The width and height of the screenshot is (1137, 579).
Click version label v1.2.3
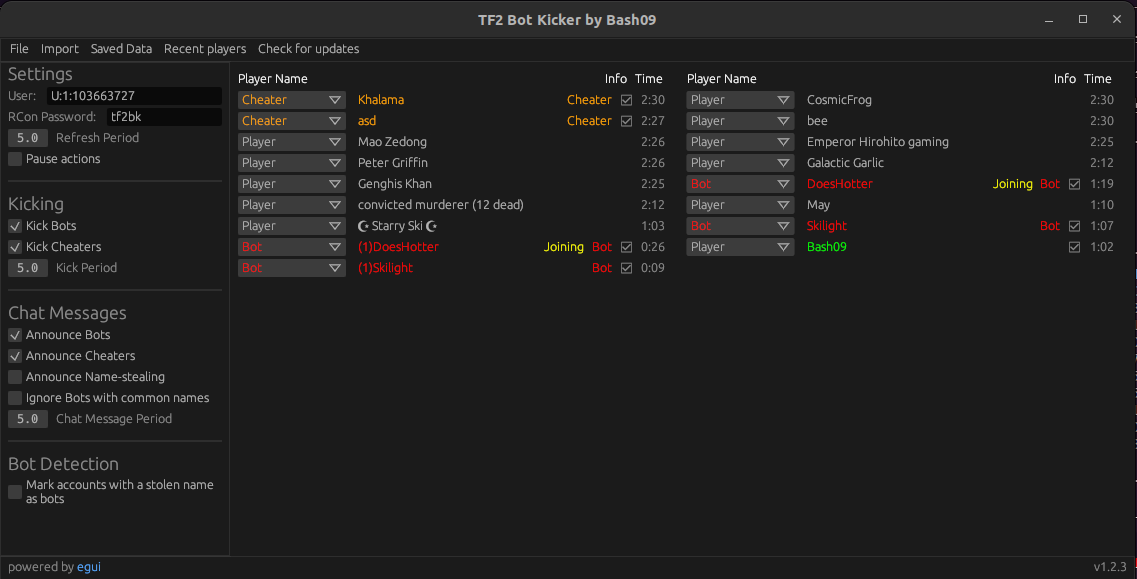coord(1110,567)
